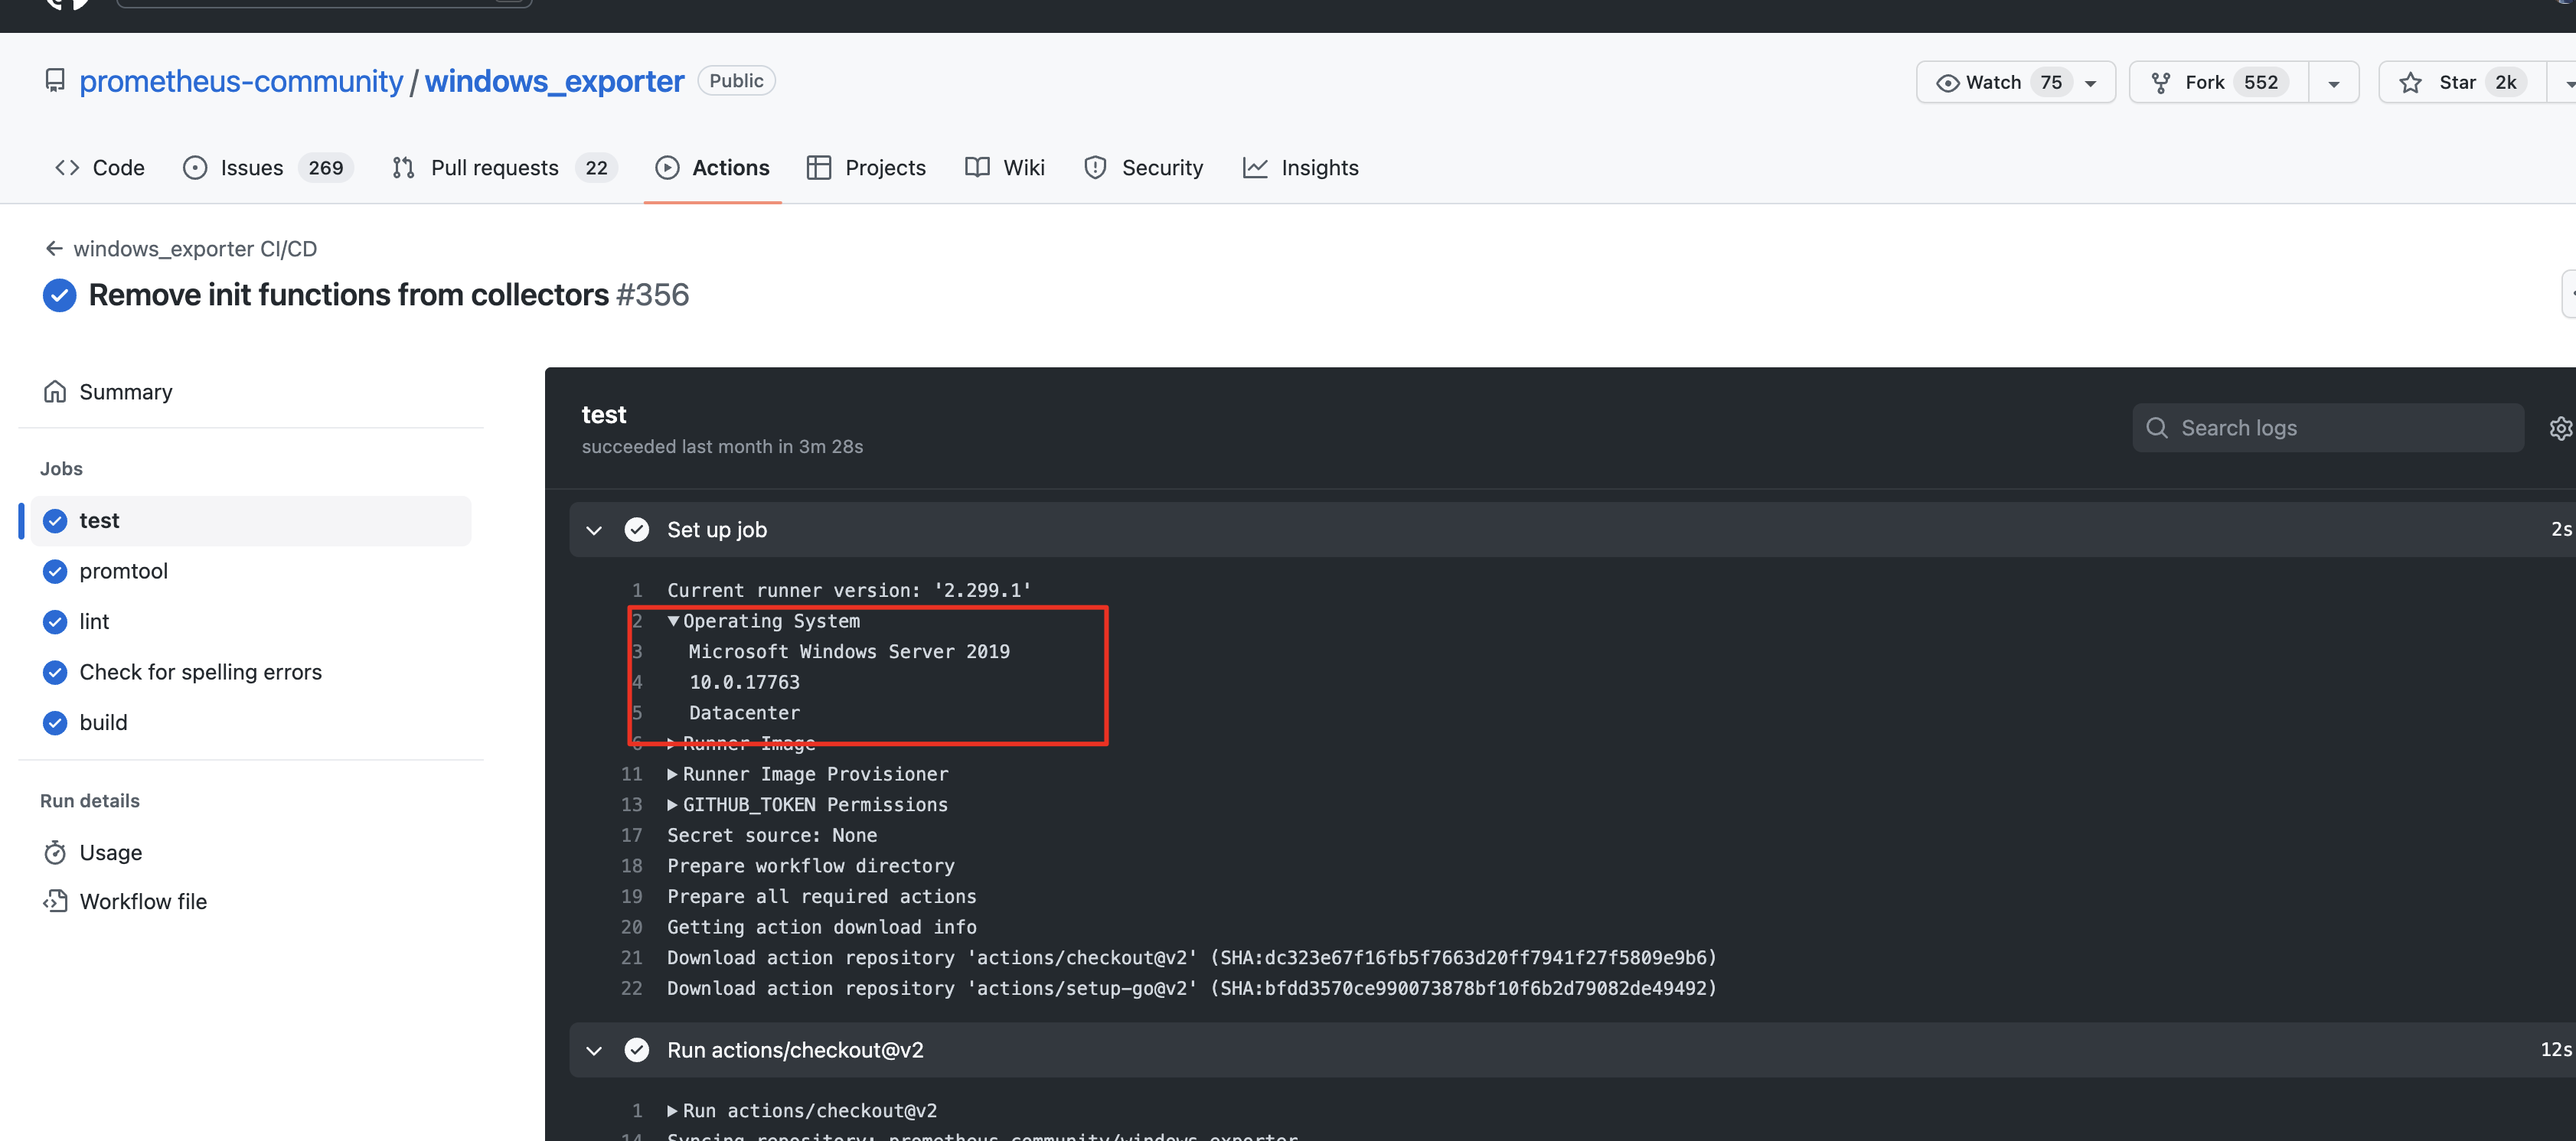Image resolution: width=2576 pixels, height=1141 pixels.
Task: Open the Security tab
Action: [x=1143, y=168]
